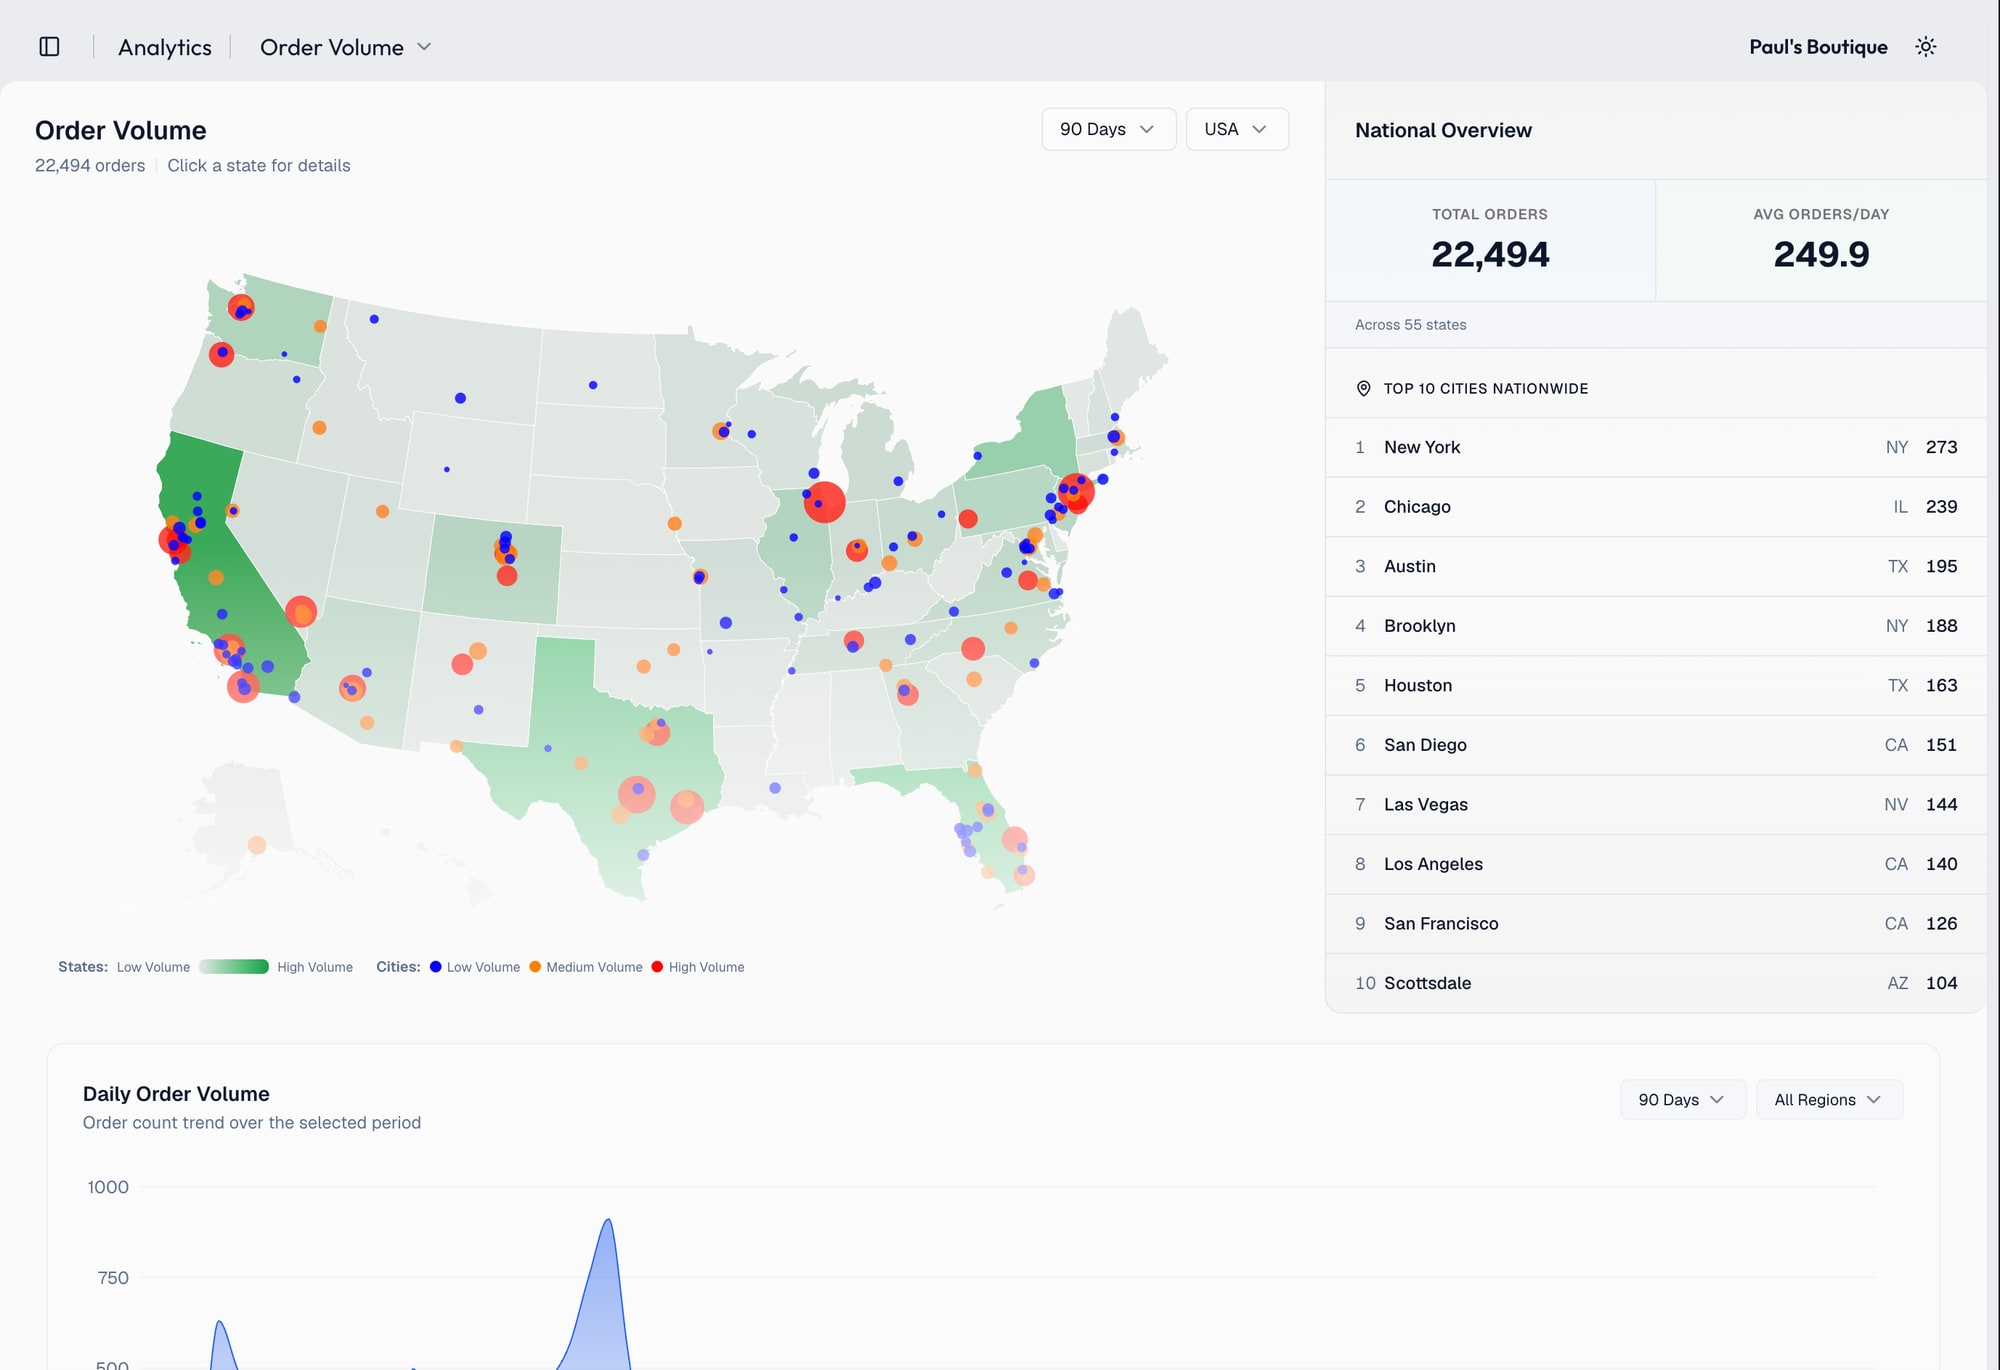Open the Order Volume breadcrumb dropdown
This screenshot has height=1370, width=2000.
coord(345,47)
